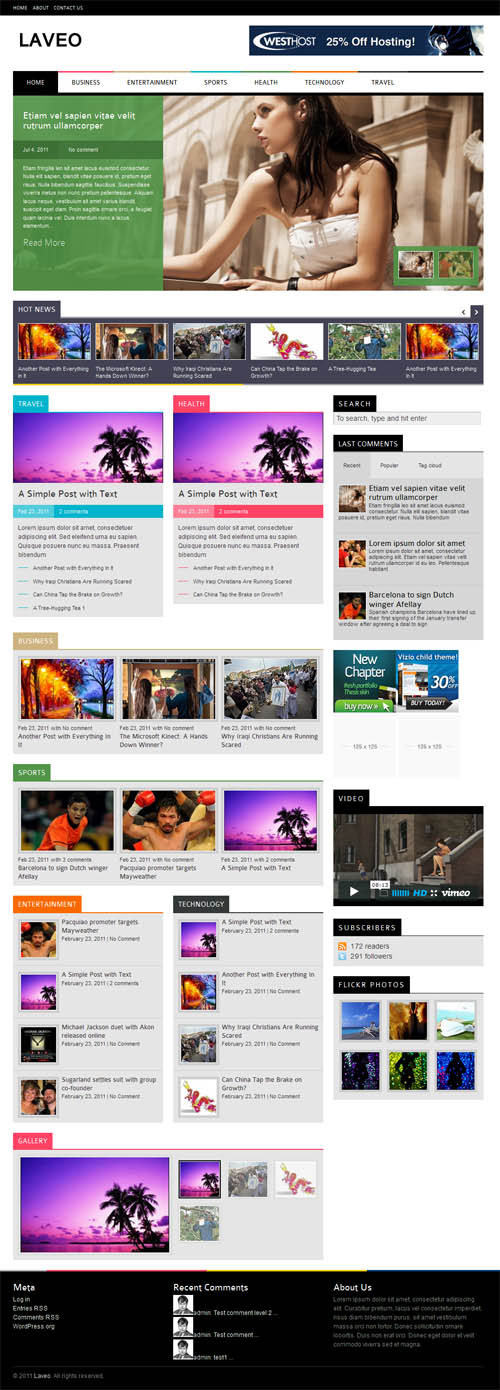
Task: Play the Vimeo video in the sidebar
Action: pyautogui.click(x=352, y=891)
